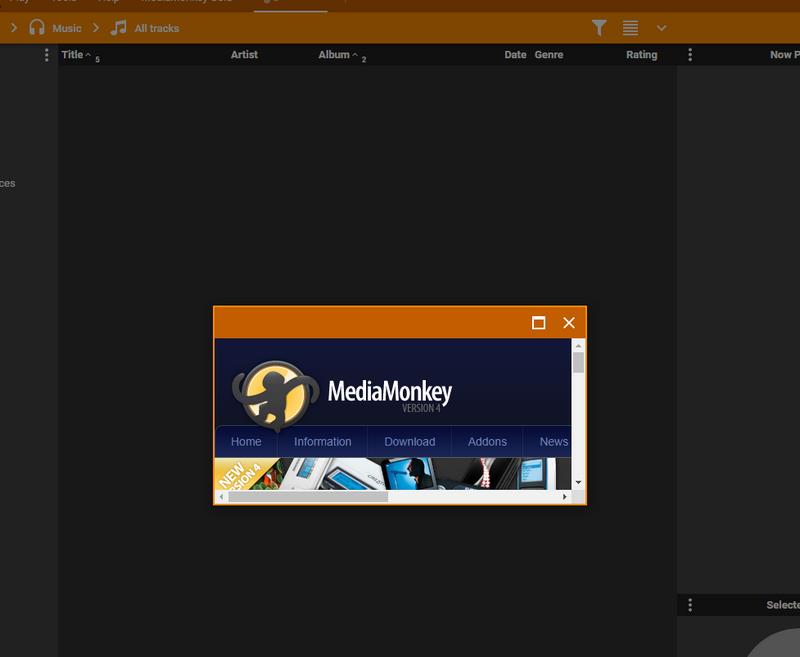
Task: Click the headphones Music icon
Action: tap(37, 28)
